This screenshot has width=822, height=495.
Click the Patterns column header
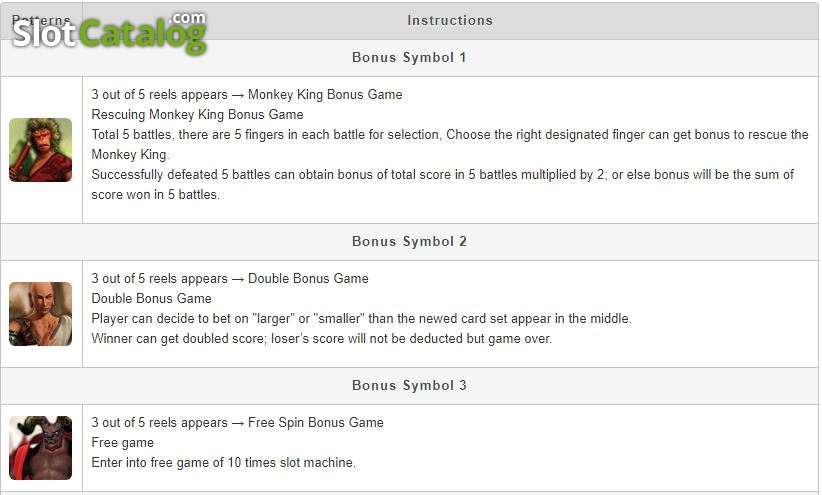click(41, 20)
